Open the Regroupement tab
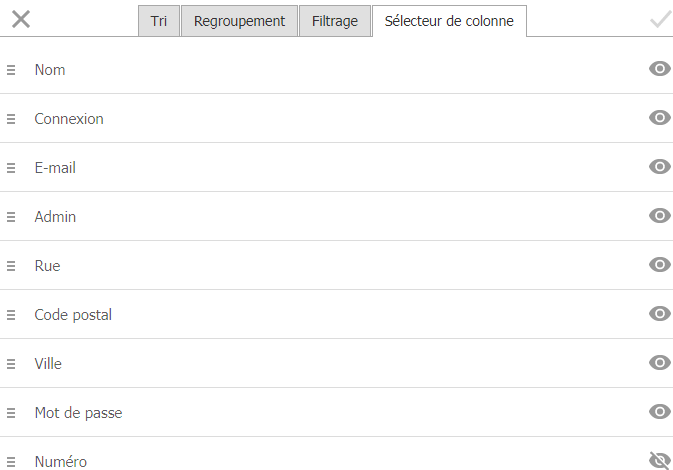 pos(239,21)
